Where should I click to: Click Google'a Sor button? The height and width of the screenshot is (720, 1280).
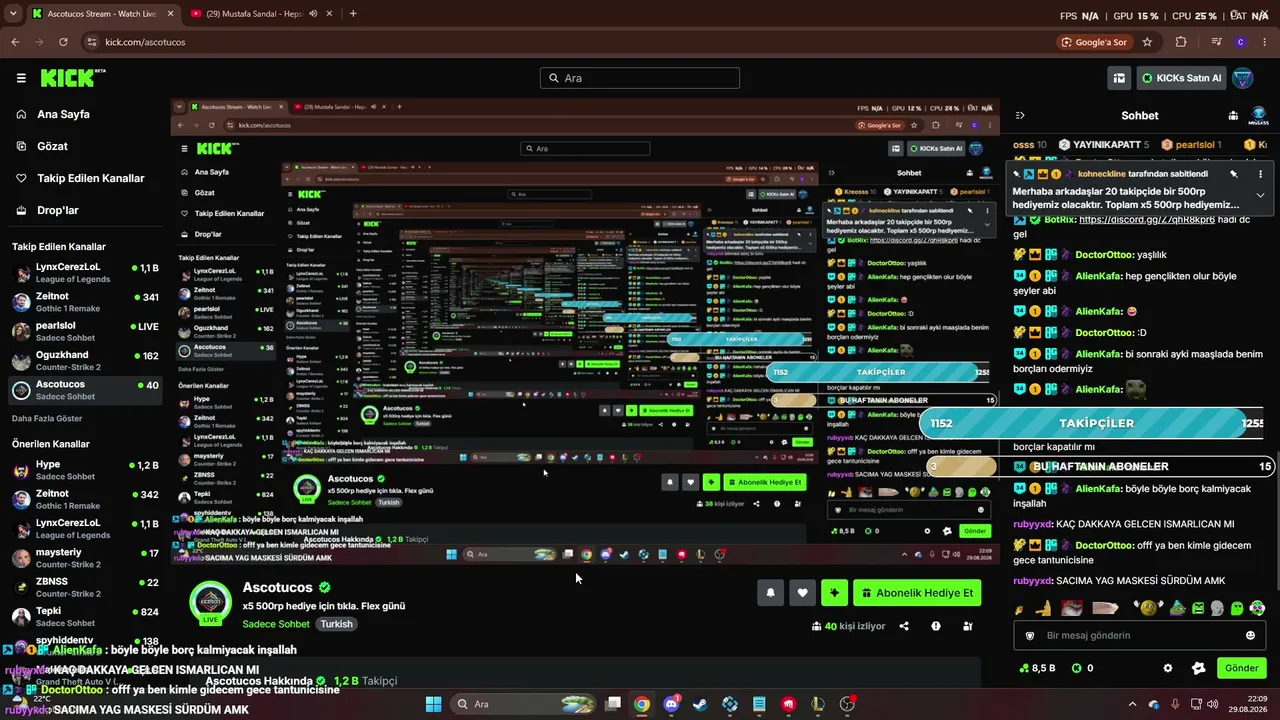(1094, 42)
